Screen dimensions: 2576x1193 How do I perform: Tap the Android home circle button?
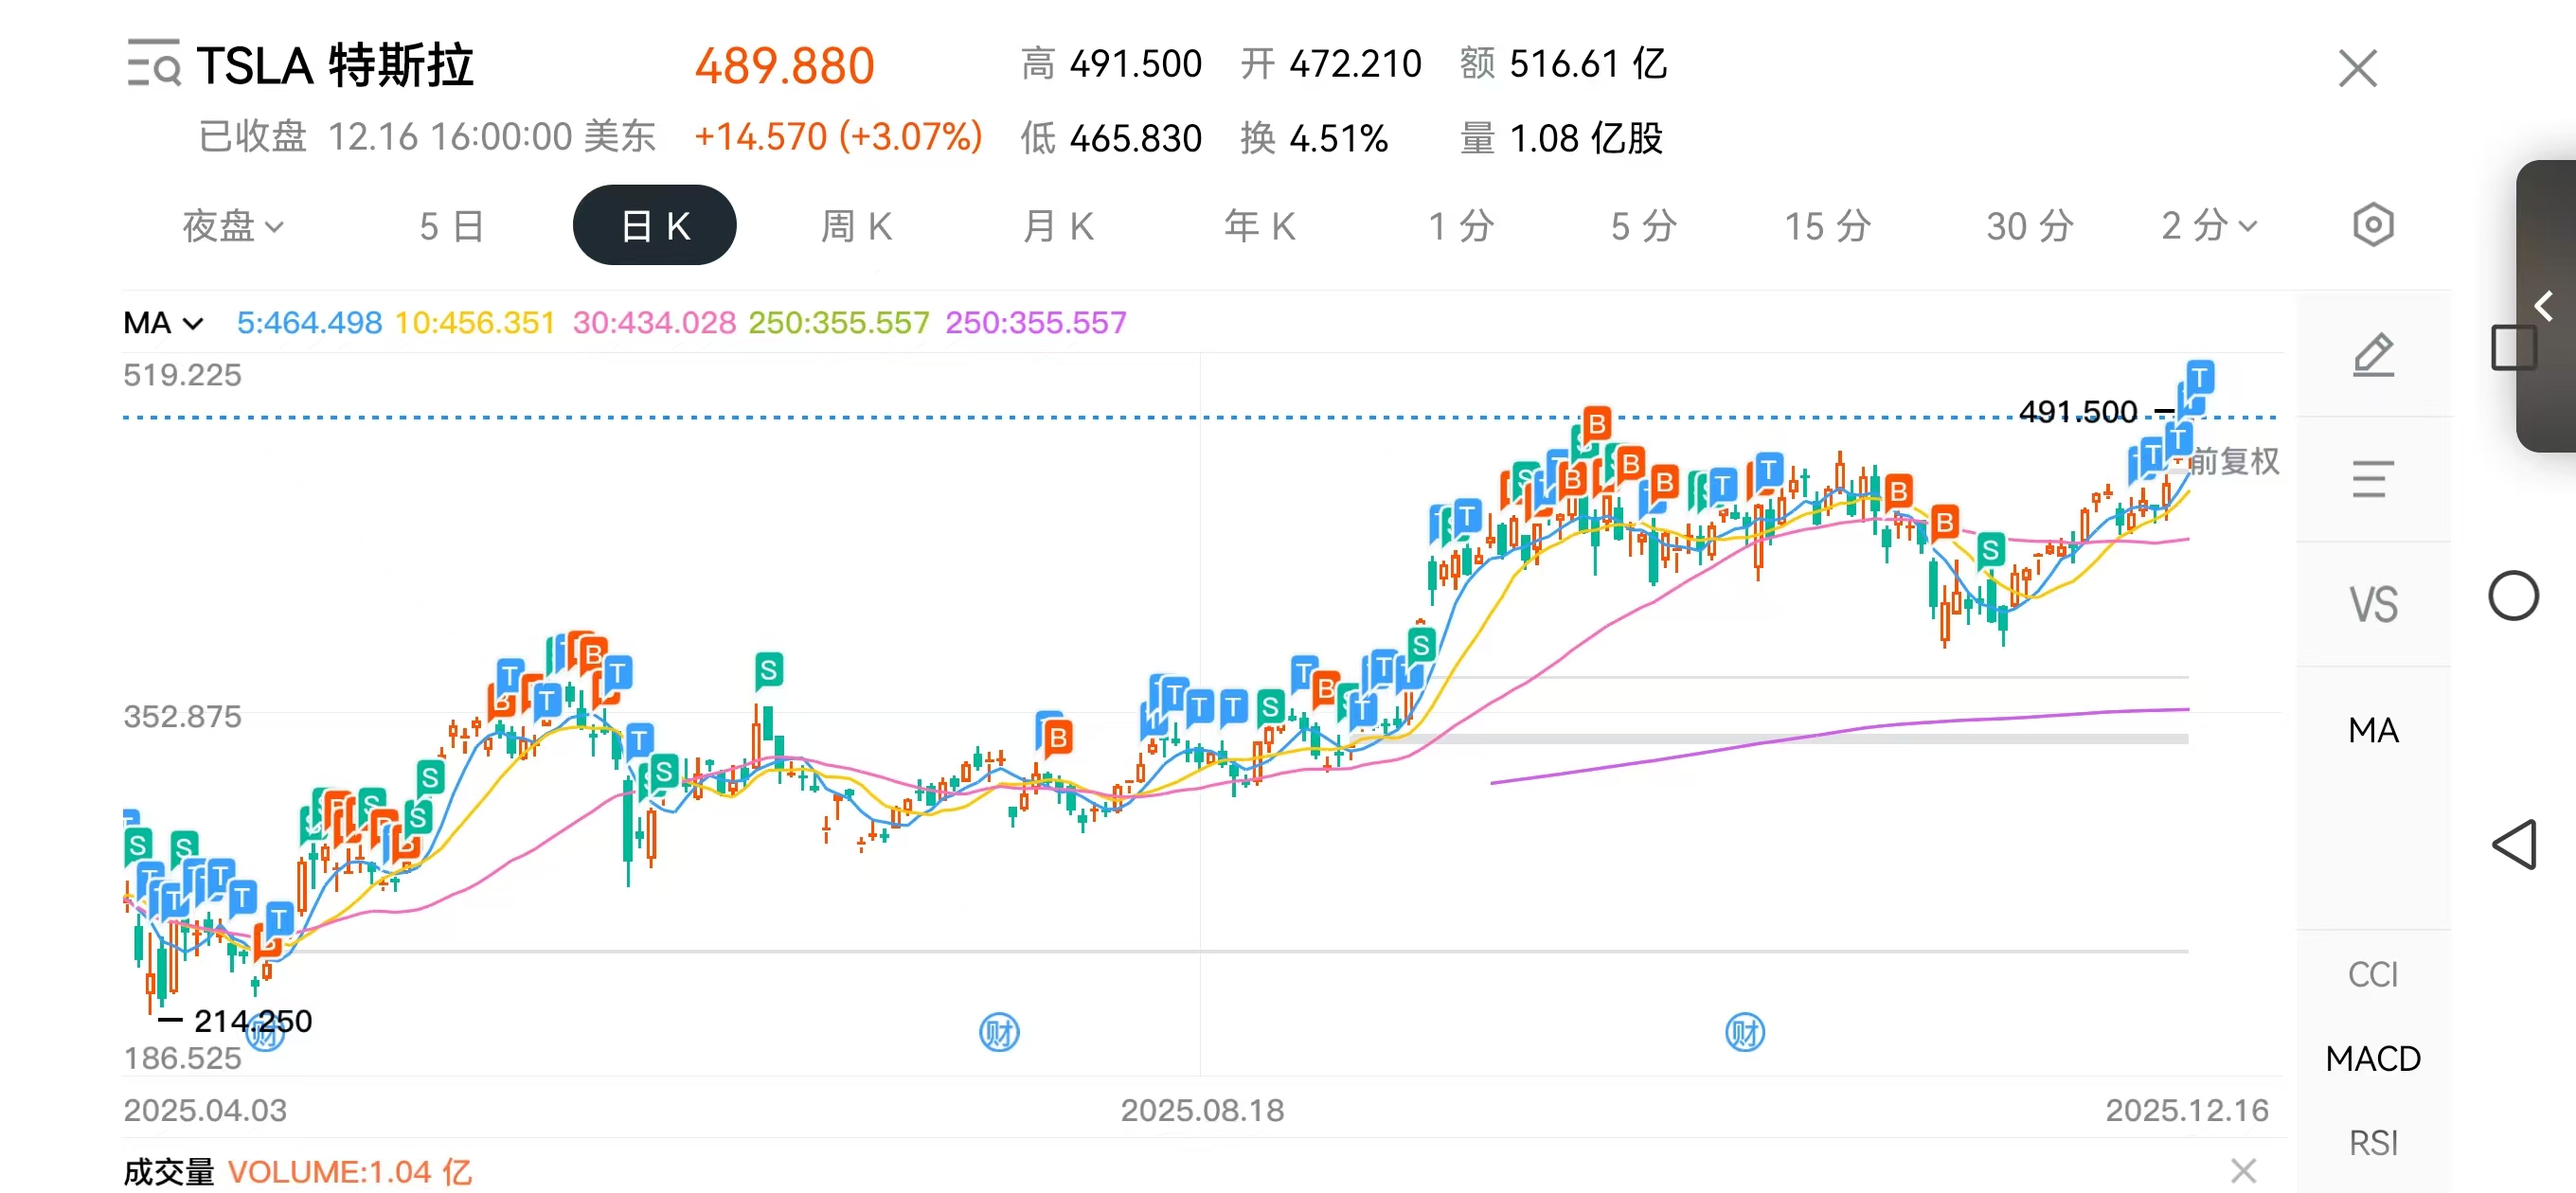2513,597
